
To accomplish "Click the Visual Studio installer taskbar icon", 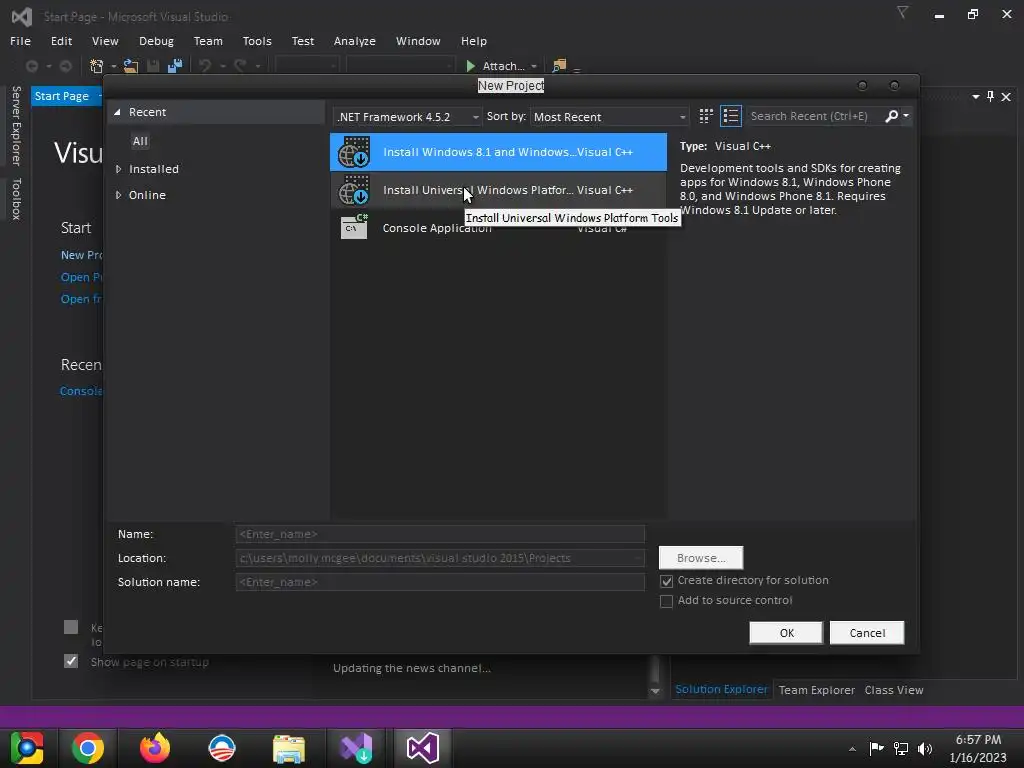I will click(356, 748).
